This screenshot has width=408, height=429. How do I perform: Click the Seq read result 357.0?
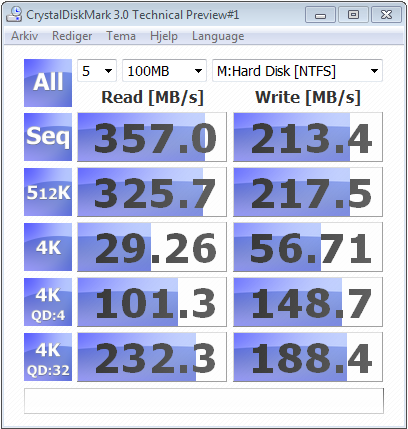click(x=152, y=137)
